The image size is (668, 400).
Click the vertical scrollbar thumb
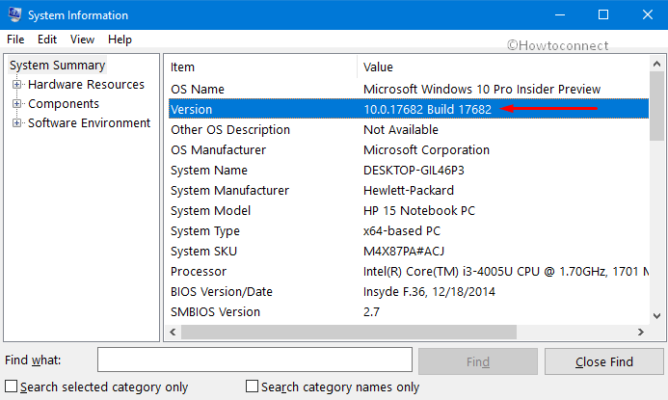pyautogui.click(x=657, y=106)
